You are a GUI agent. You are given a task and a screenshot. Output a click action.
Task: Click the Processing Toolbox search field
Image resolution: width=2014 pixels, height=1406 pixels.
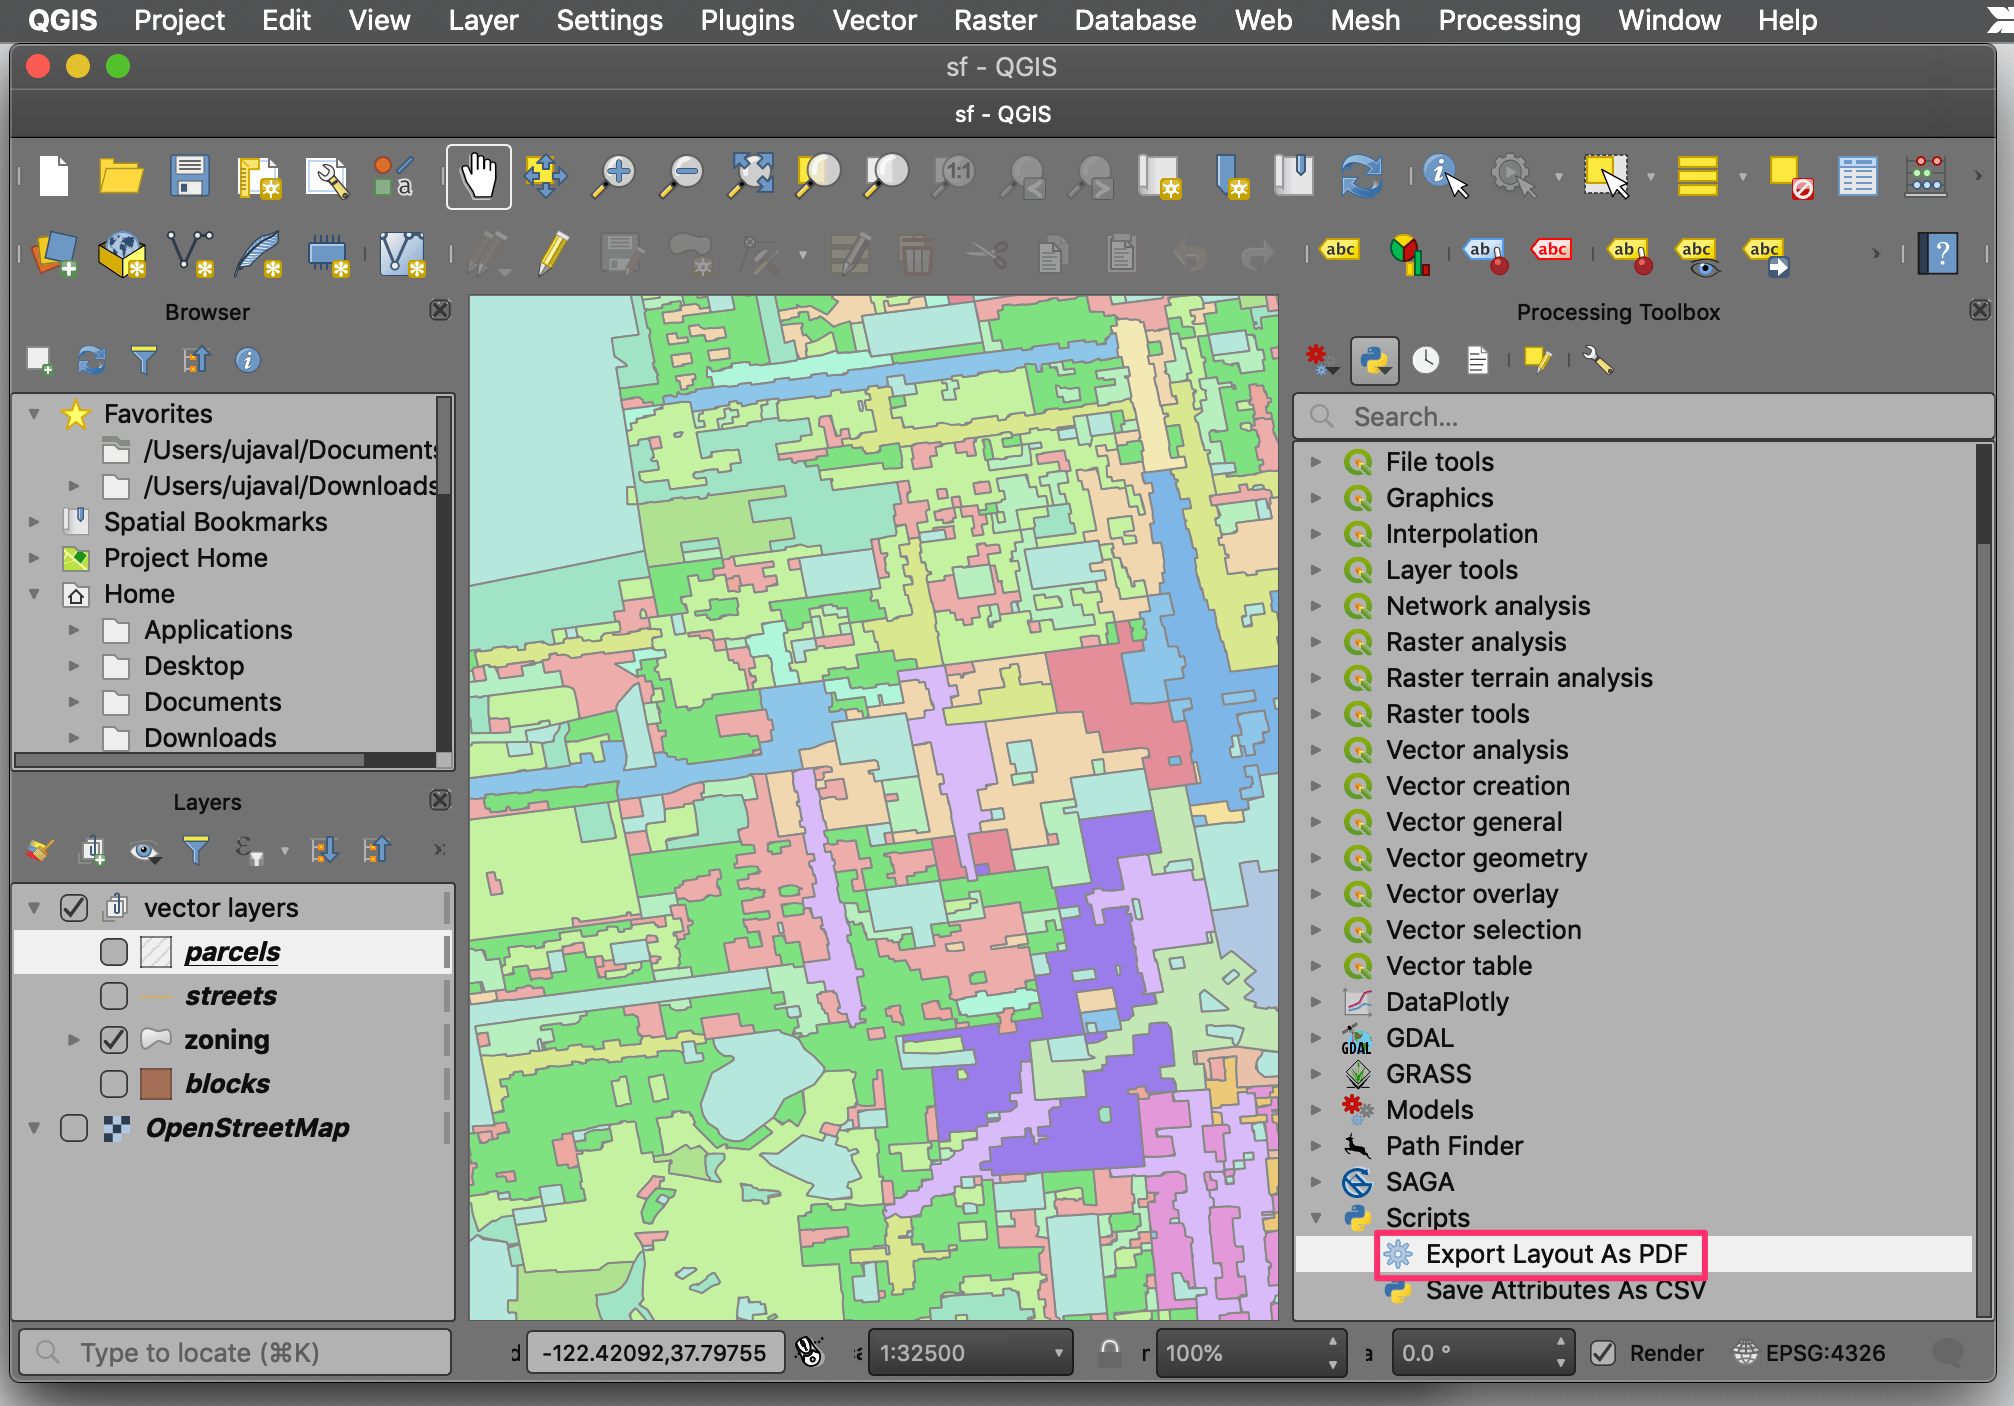pos(1643,417)
